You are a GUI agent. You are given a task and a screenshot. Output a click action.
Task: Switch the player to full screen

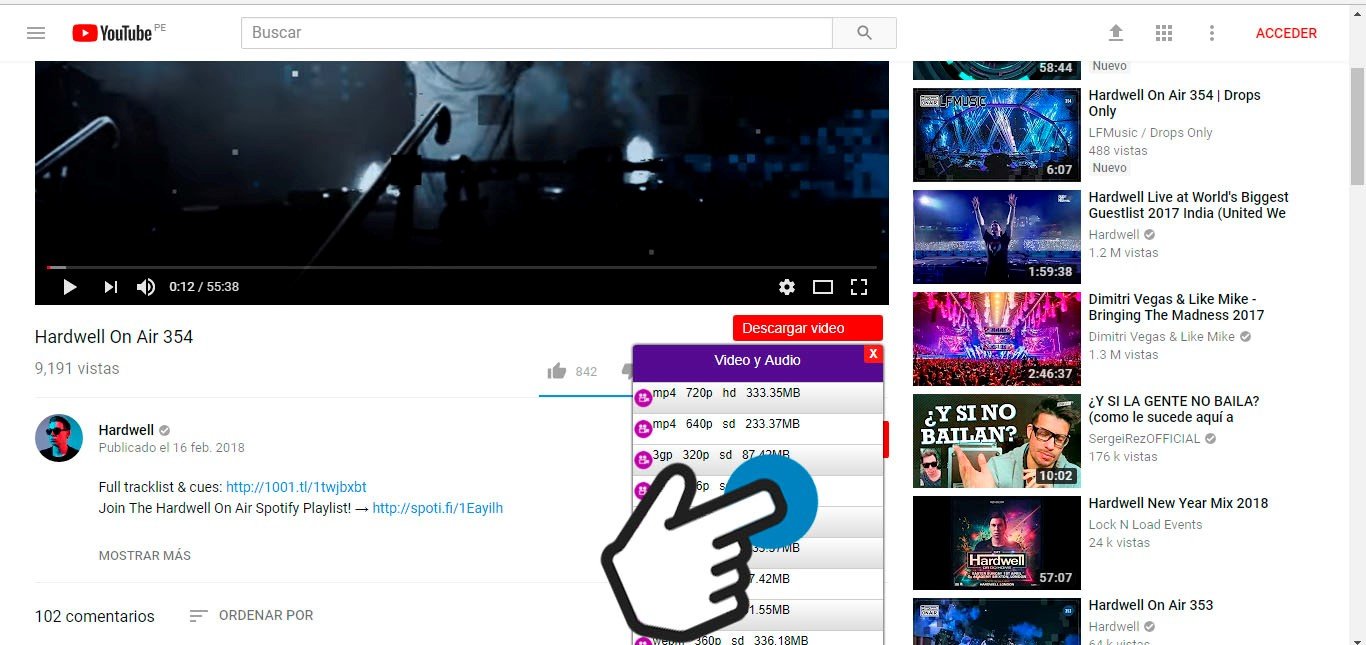point(859,287)
